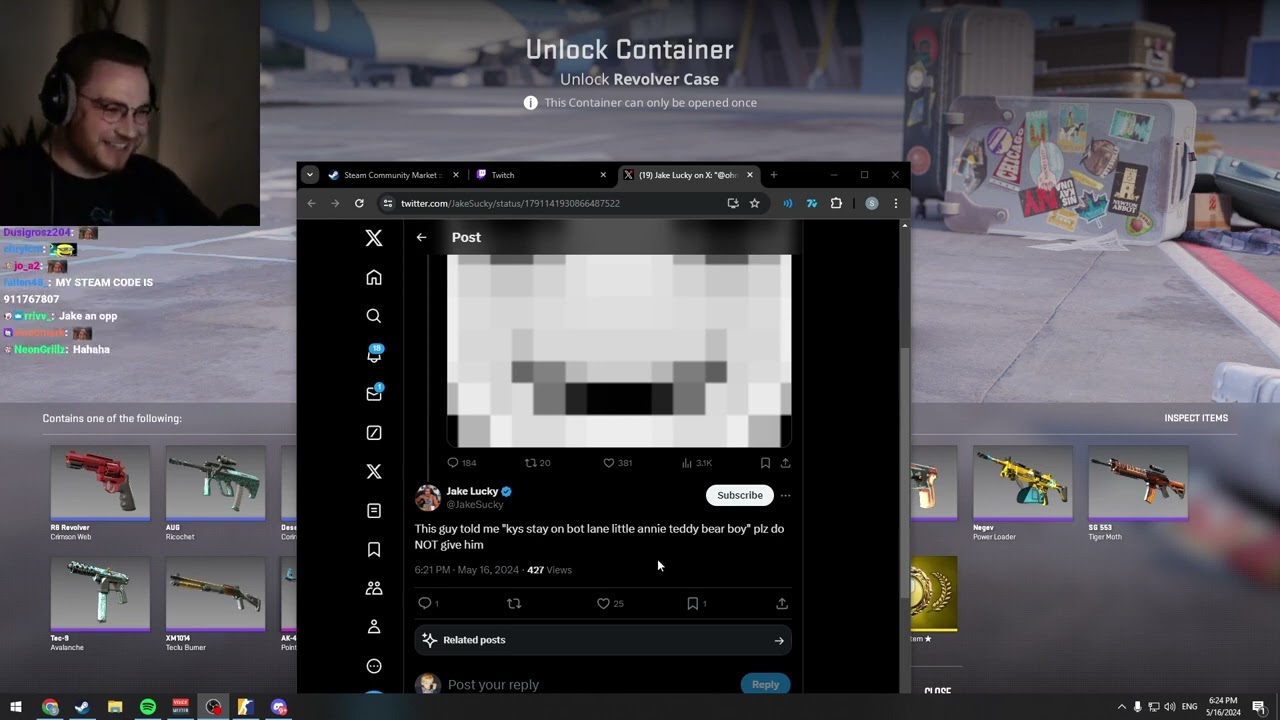The height and width of the screenshot is (720, 1280).
Task: Open the More circle menu in sidebar
Action: [x=374, y=666]
